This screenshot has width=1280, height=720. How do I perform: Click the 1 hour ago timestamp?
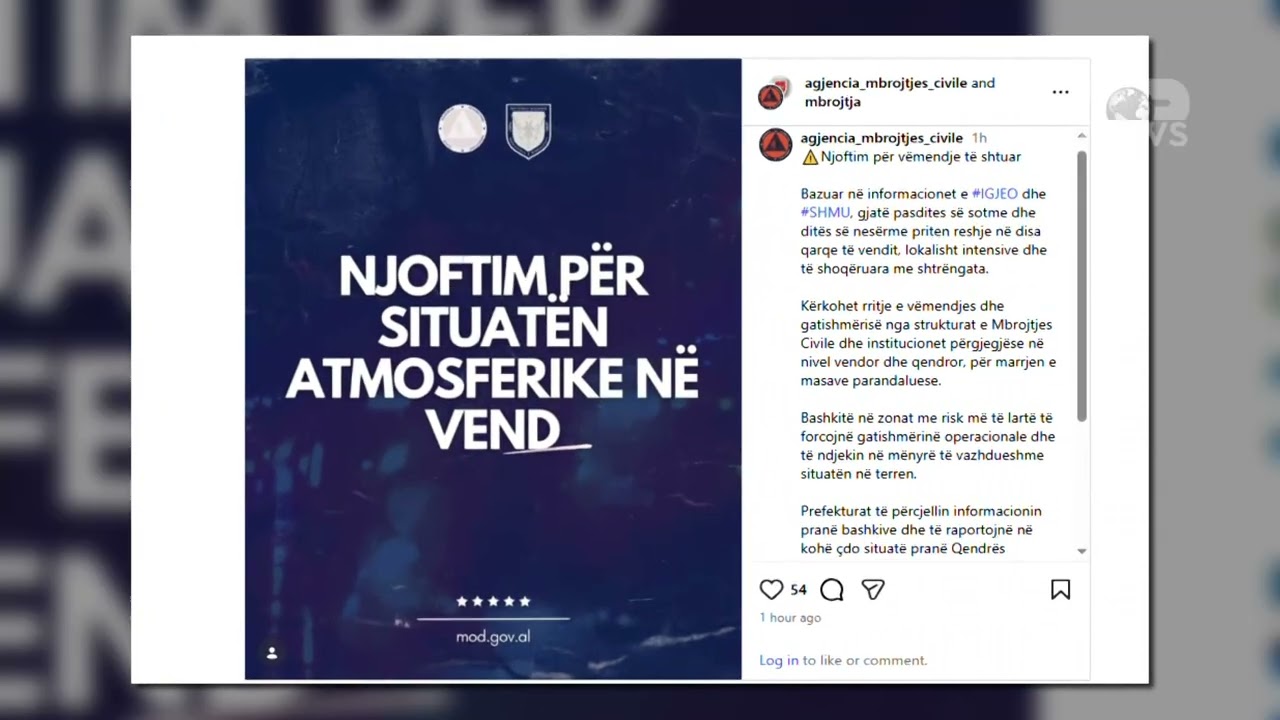pyautogui.click(x=790, y=618)
